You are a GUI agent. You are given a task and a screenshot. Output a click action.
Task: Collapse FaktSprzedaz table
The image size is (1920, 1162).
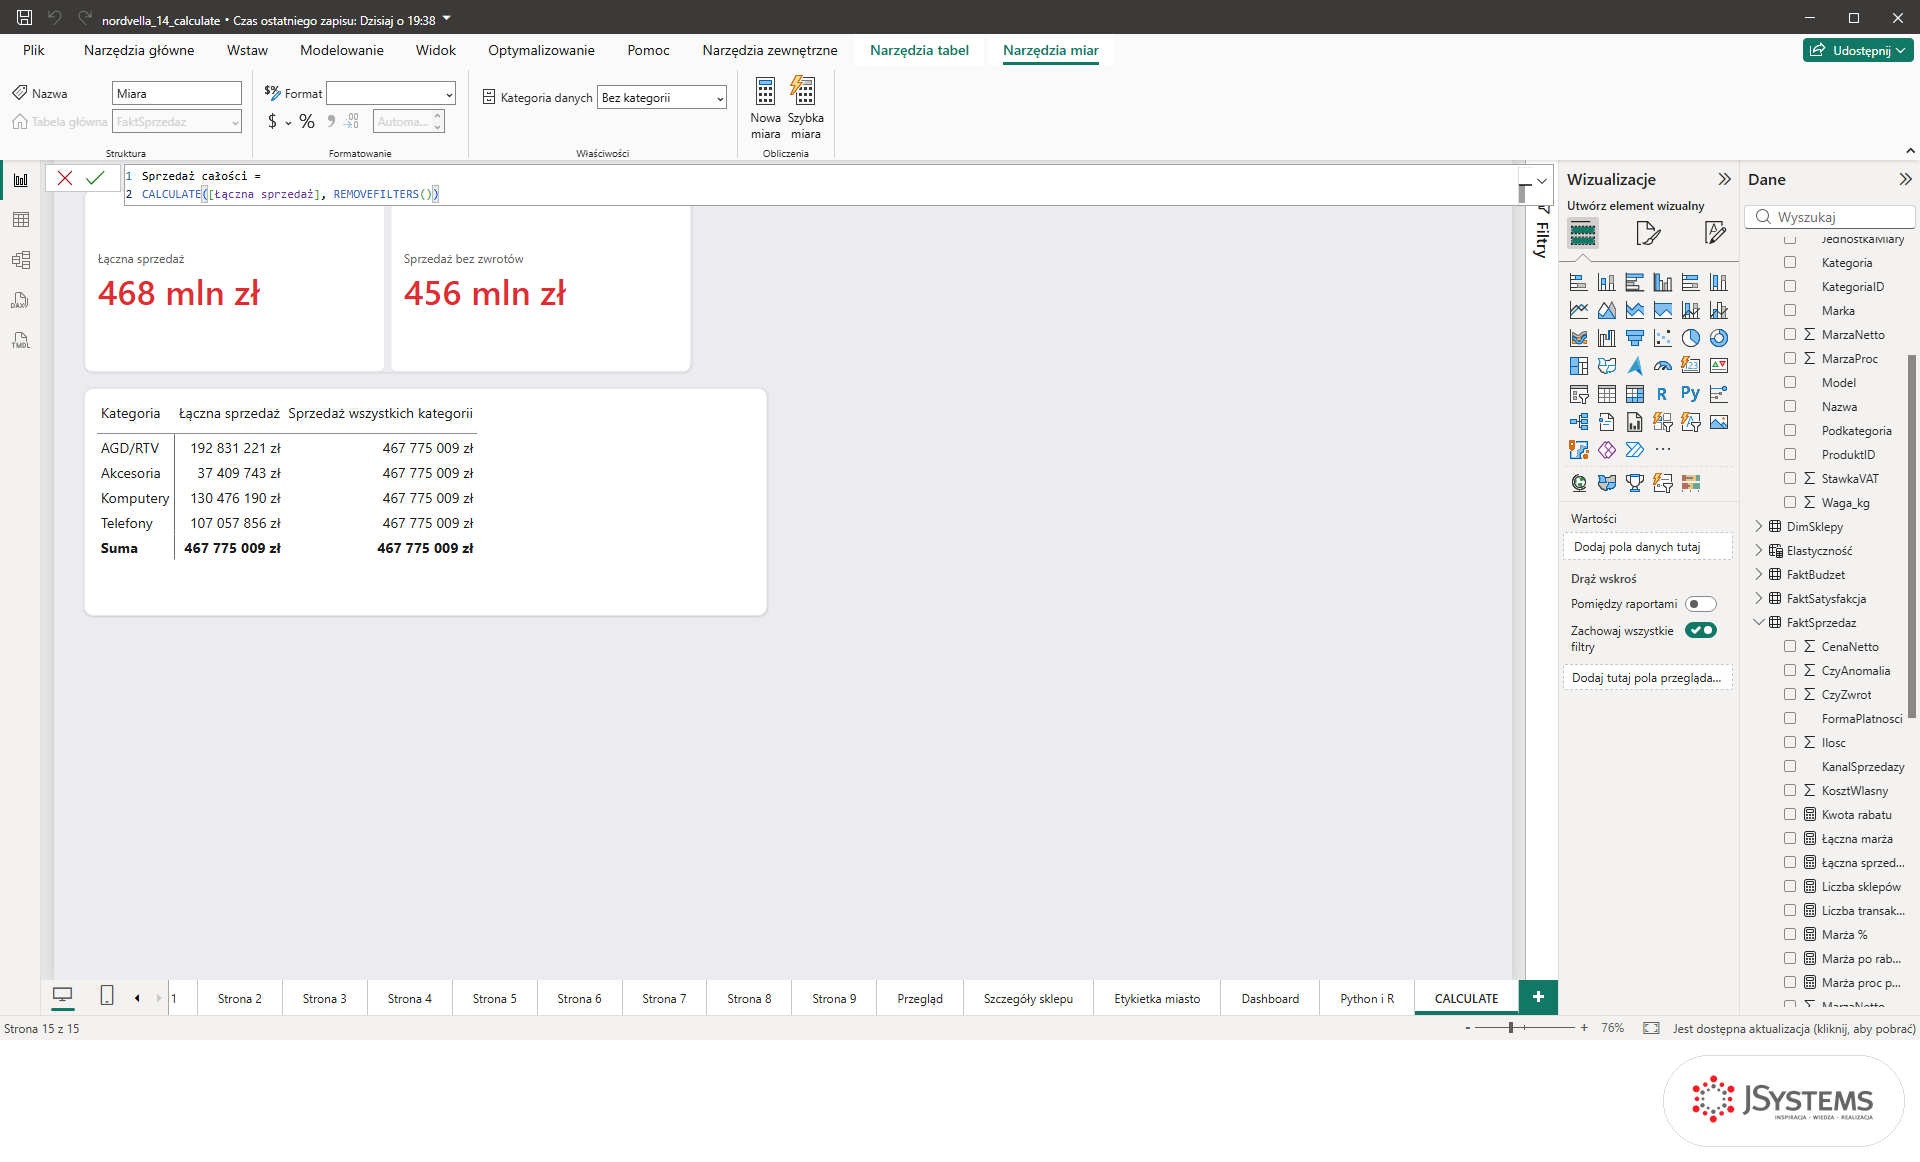tap(1759, 623)
